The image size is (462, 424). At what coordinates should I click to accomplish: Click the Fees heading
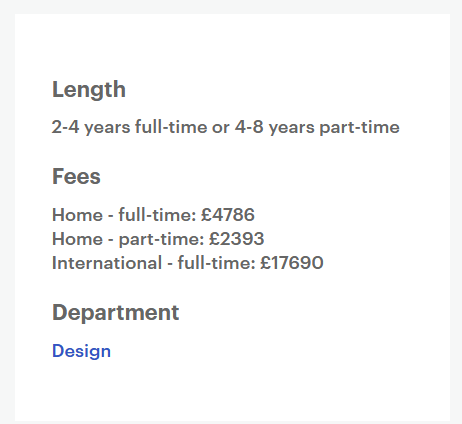pos(76,176)
